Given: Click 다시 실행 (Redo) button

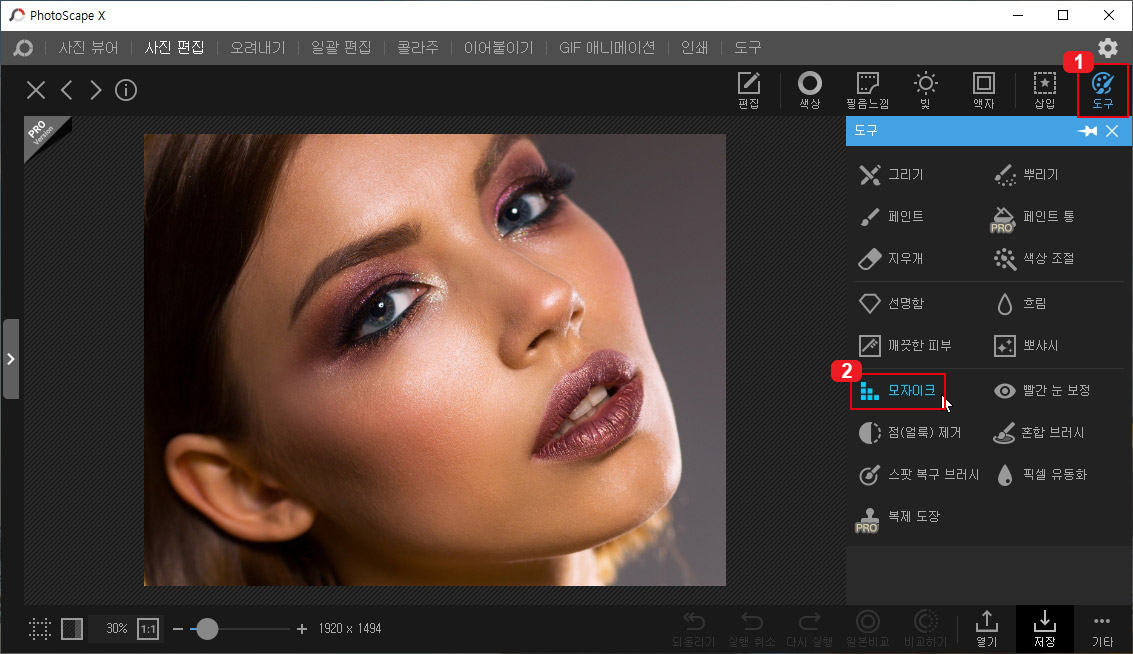Looking at the screenshot, I should (x=809, y=629).
